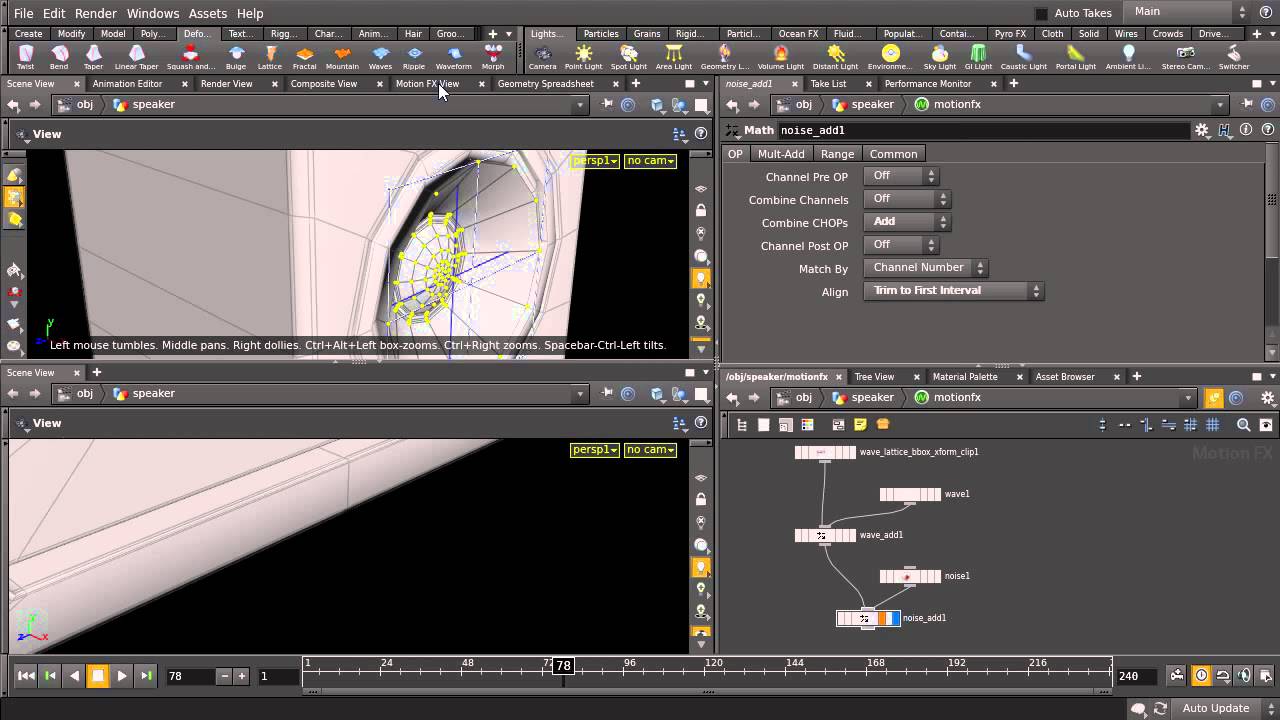This screenshot has width=1280, height=720.
Task: Add an Ambient Light
Action: [x=1128, y=57]
